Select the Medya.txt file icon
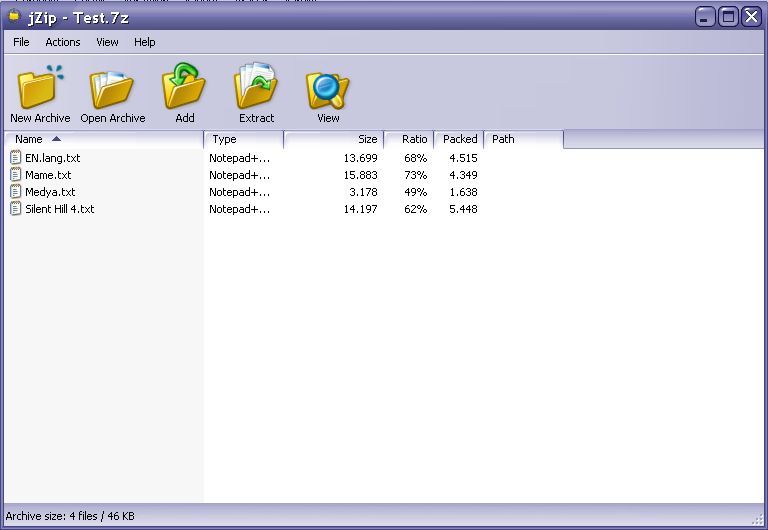The height and width of the screenshot is (530, 768). point(16,192)
